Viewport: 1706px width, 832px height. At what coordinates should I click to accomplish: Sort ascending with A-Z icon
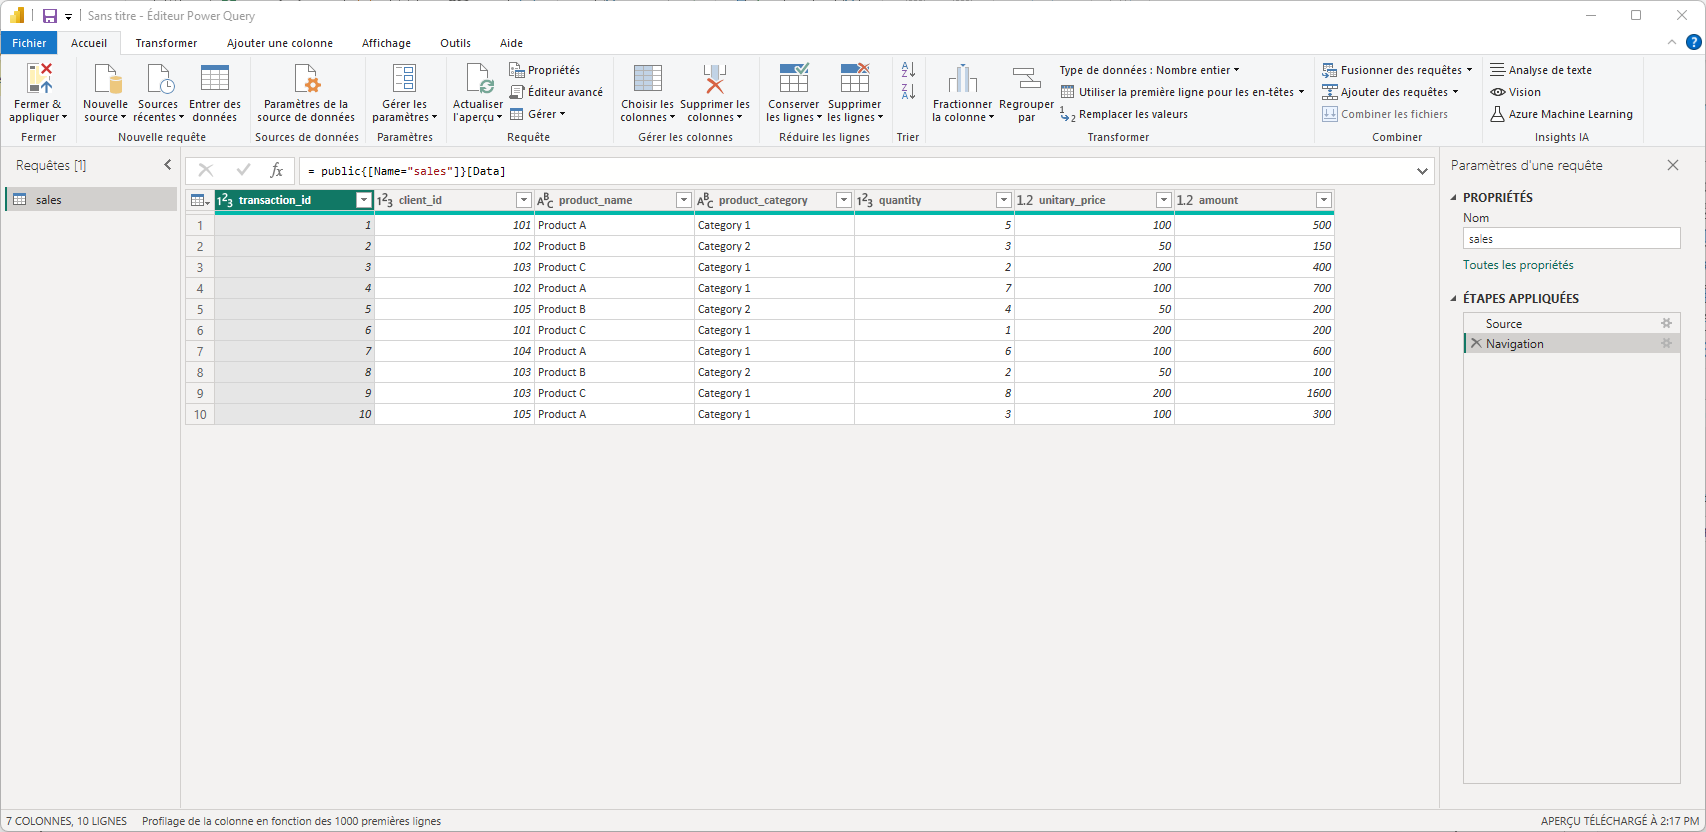[908, 70]
